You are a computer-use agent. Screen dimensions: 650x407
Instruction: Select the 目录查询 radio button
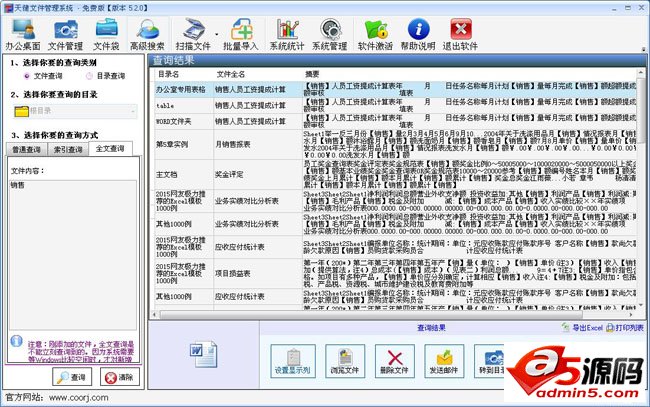coord(89,76)
